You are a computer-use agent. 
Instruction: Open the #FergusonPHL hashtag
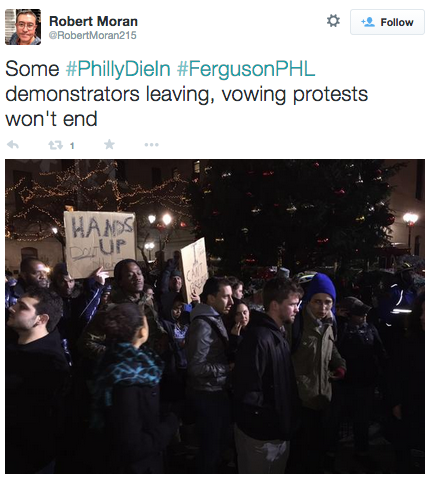(x=246, y=69)
